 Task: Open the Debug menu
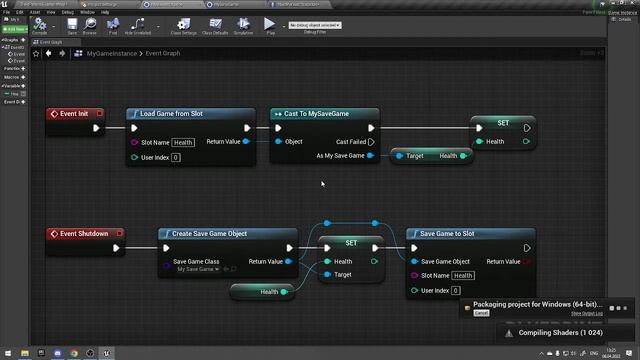tap(68, 12)
